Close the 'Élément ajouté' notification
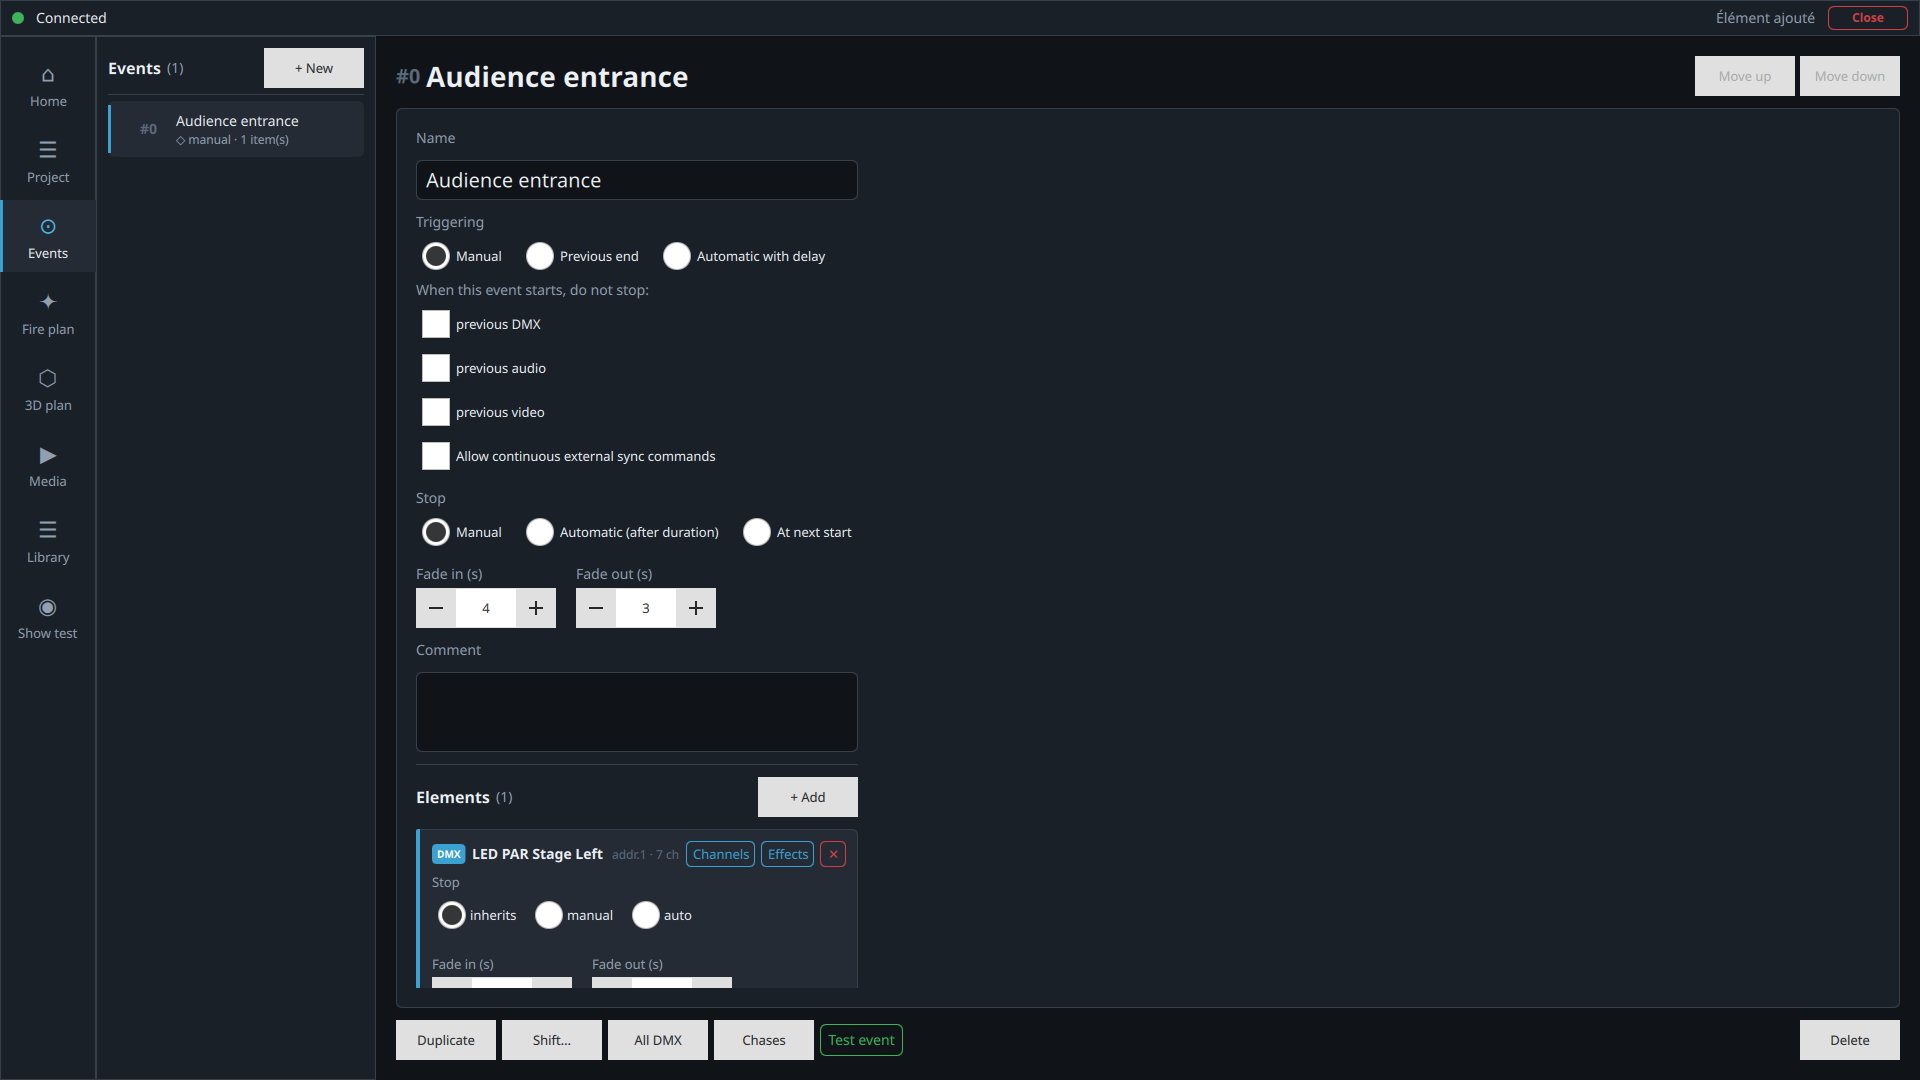 (x=1867, y=18)
